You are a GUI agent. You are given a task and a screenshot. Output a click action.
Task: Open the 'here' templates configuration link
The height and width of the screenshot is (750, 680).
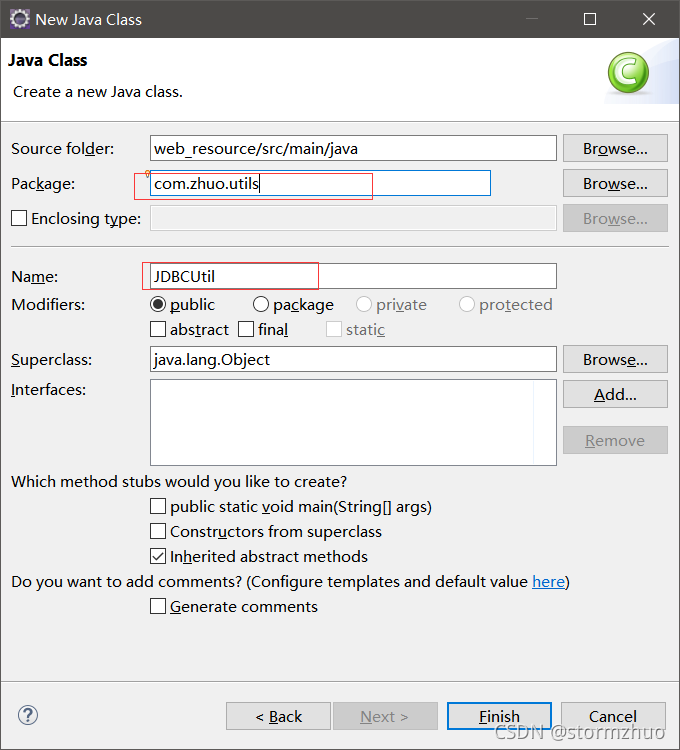pos(548,582)
